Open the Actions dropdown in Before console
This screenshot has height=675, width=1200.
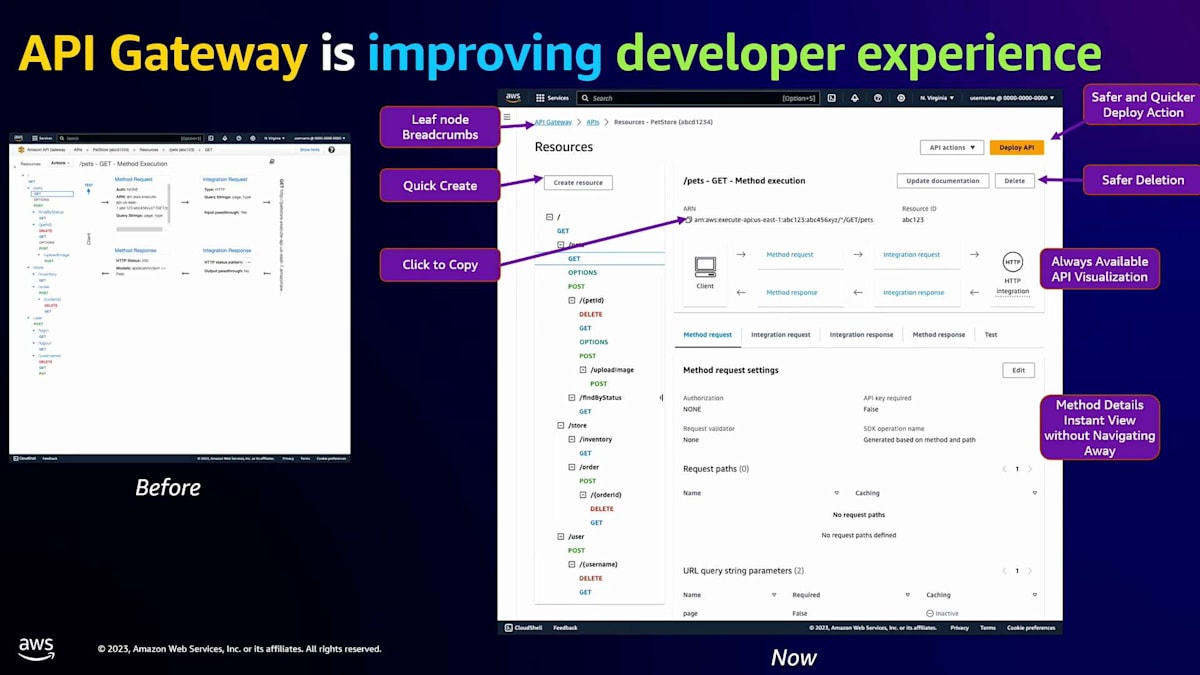(x=59, y=162)
